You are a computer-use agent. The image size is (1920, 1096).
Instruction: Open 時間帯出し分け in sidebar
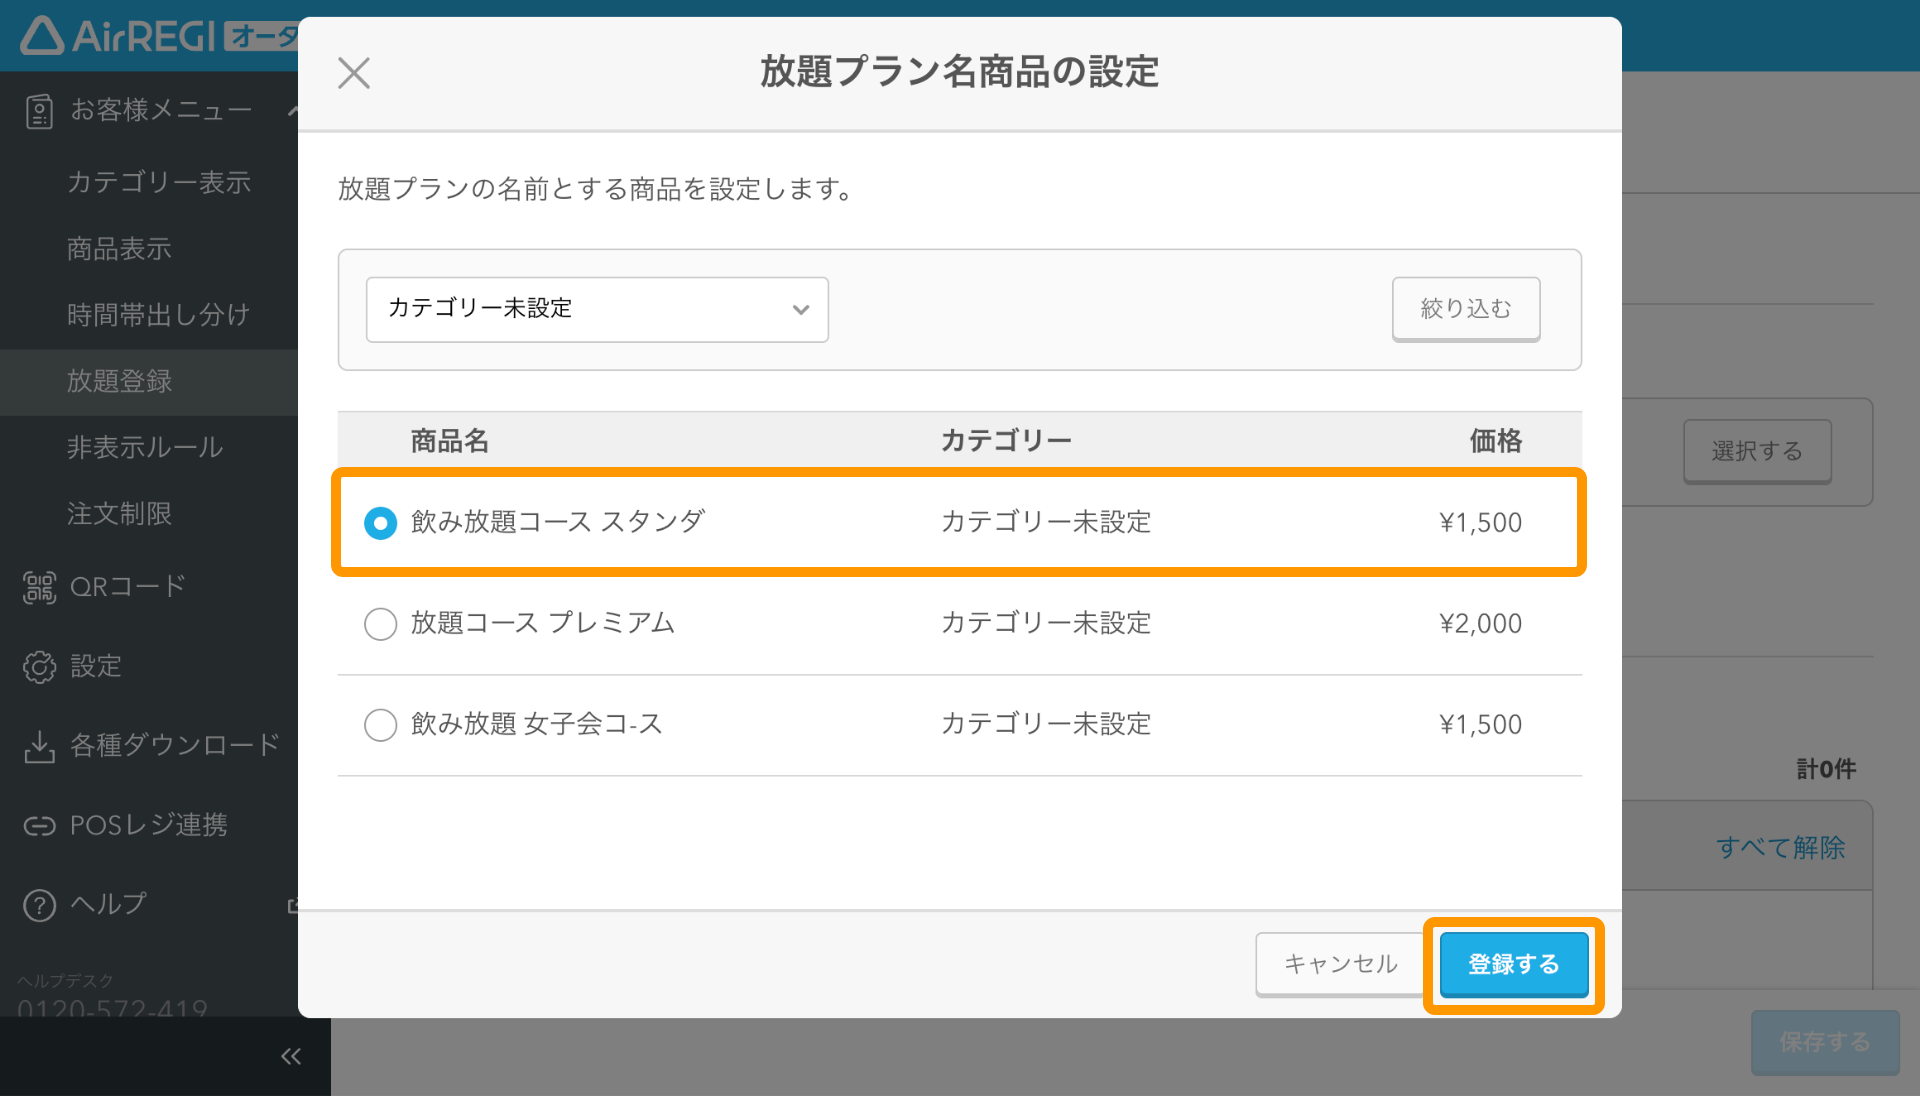pos(158,315)
